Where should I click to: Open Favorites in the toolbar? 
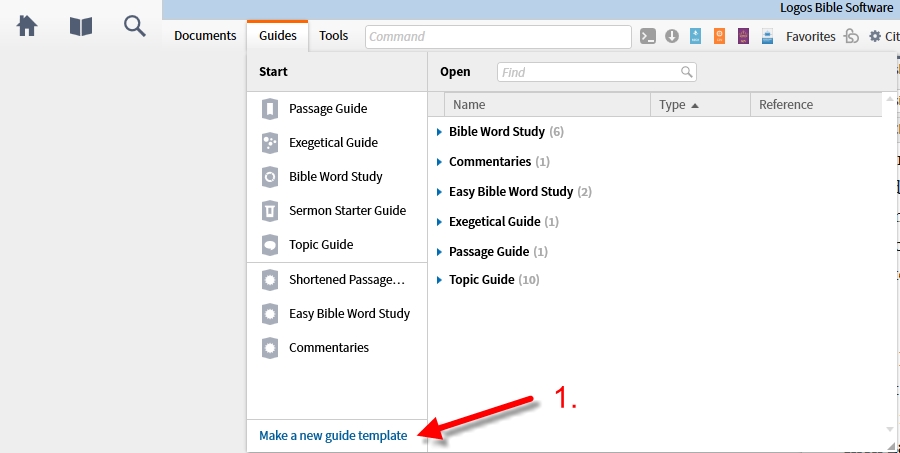click(810, 36)
